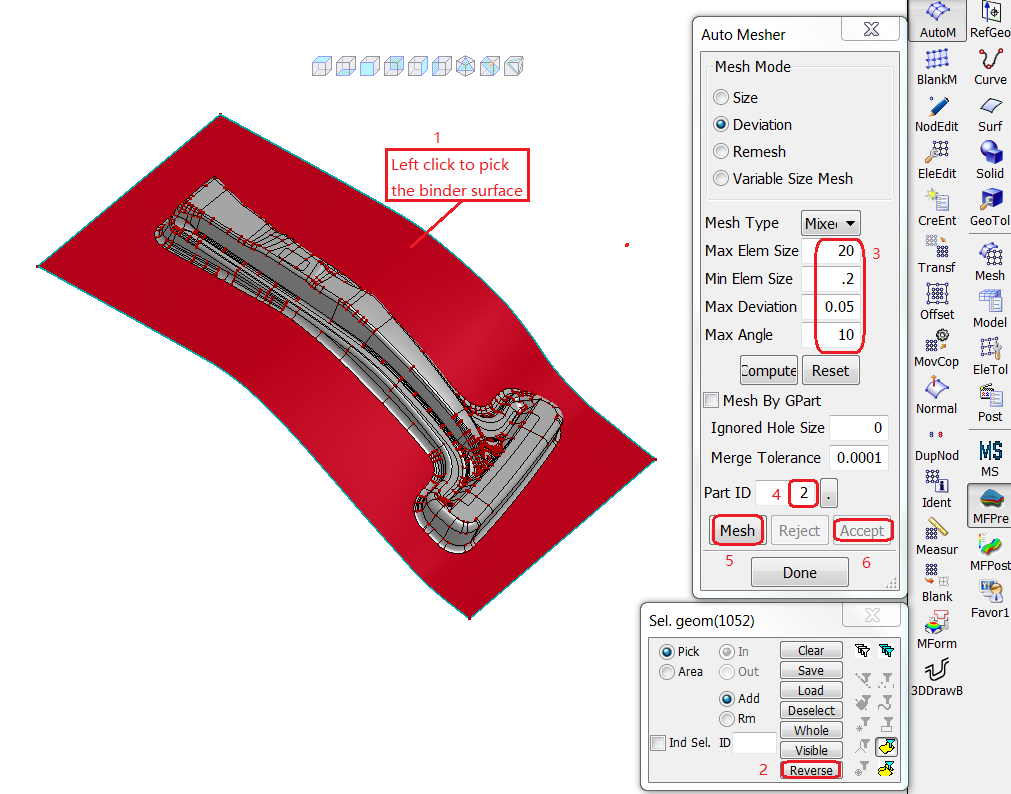Screen dimensions: 1011x794
Task: Click the Ignored Hole Size field
Action: coord(859,428)
